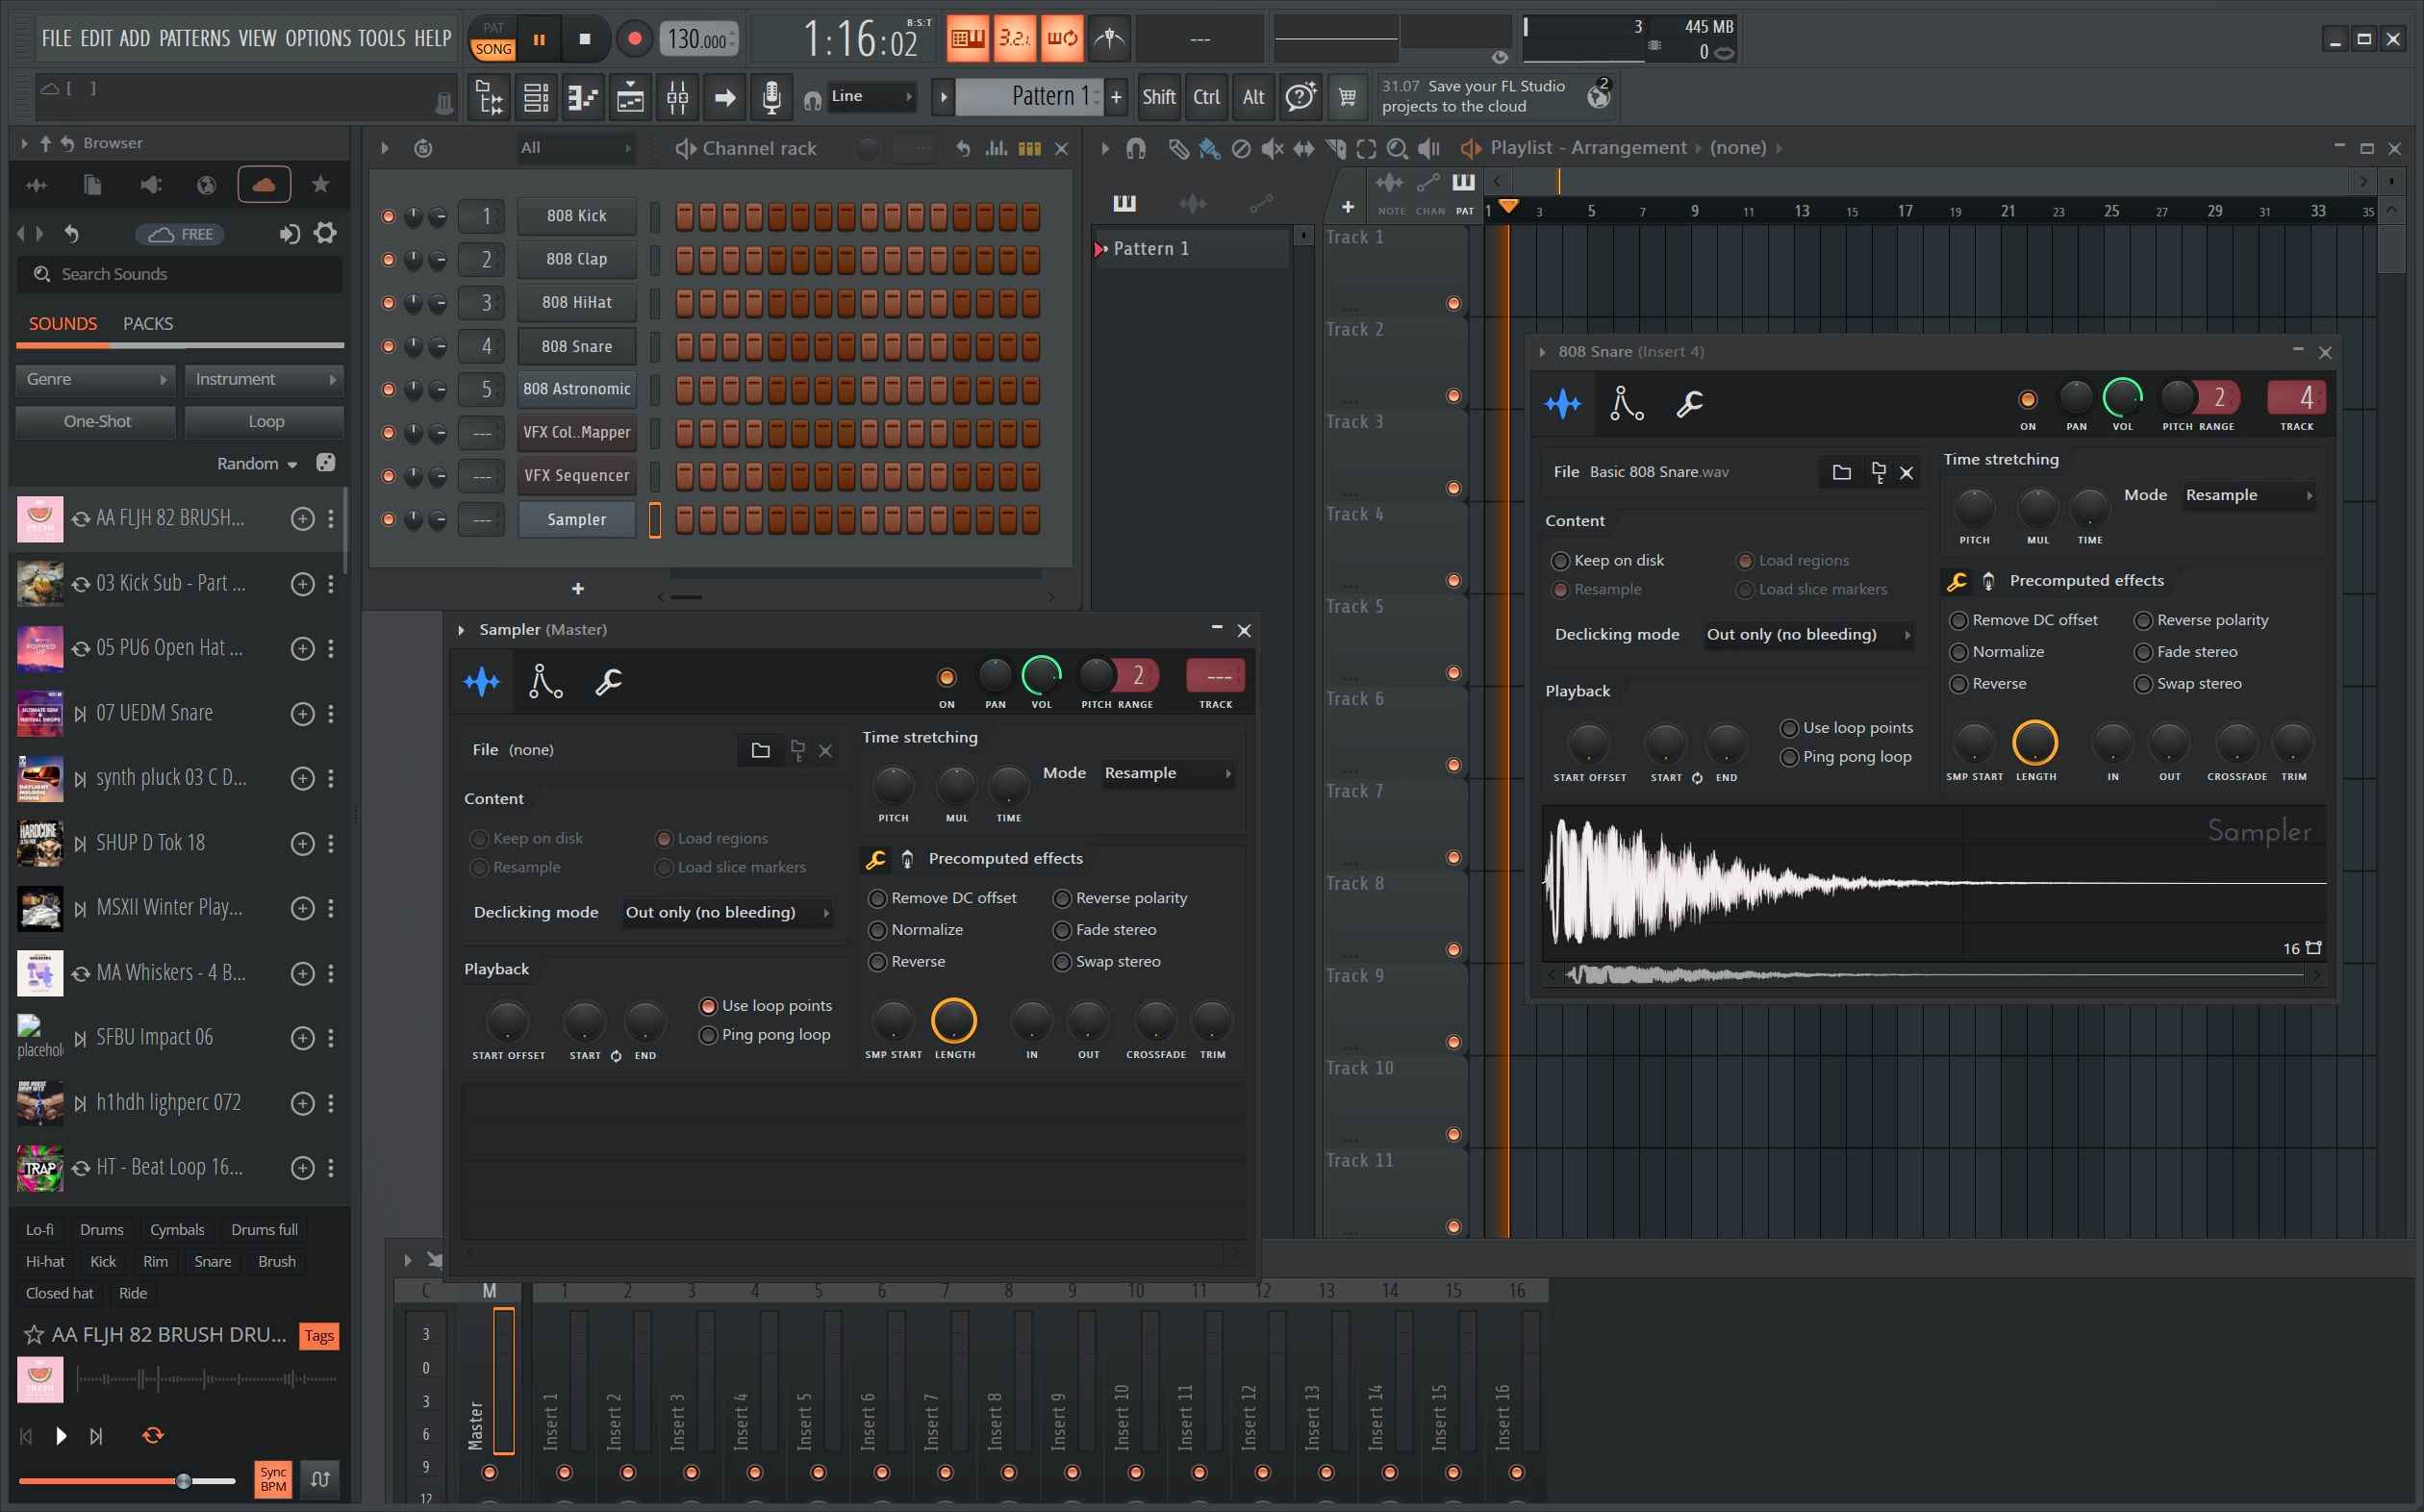Open browser settings gear icon
The width and height of the screenshot is (2424, 1512).
325,233
